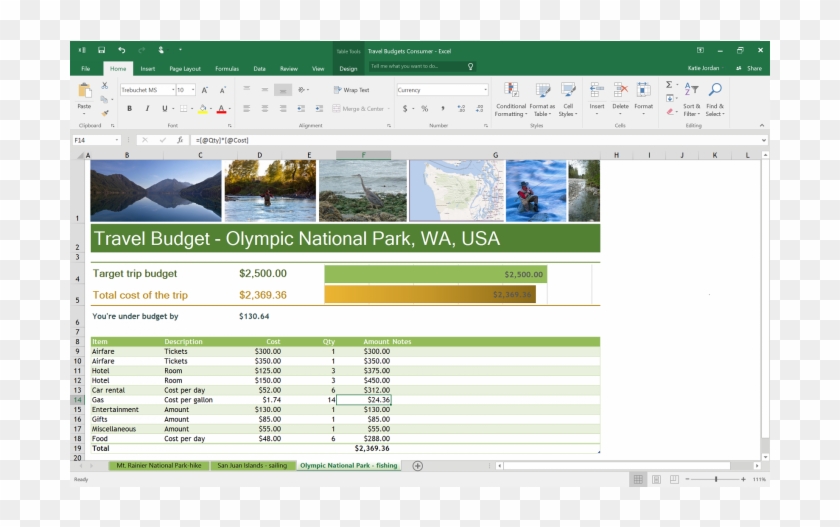
Task: Decrease font size with the small A icon
Action: (x=223, y=90)
